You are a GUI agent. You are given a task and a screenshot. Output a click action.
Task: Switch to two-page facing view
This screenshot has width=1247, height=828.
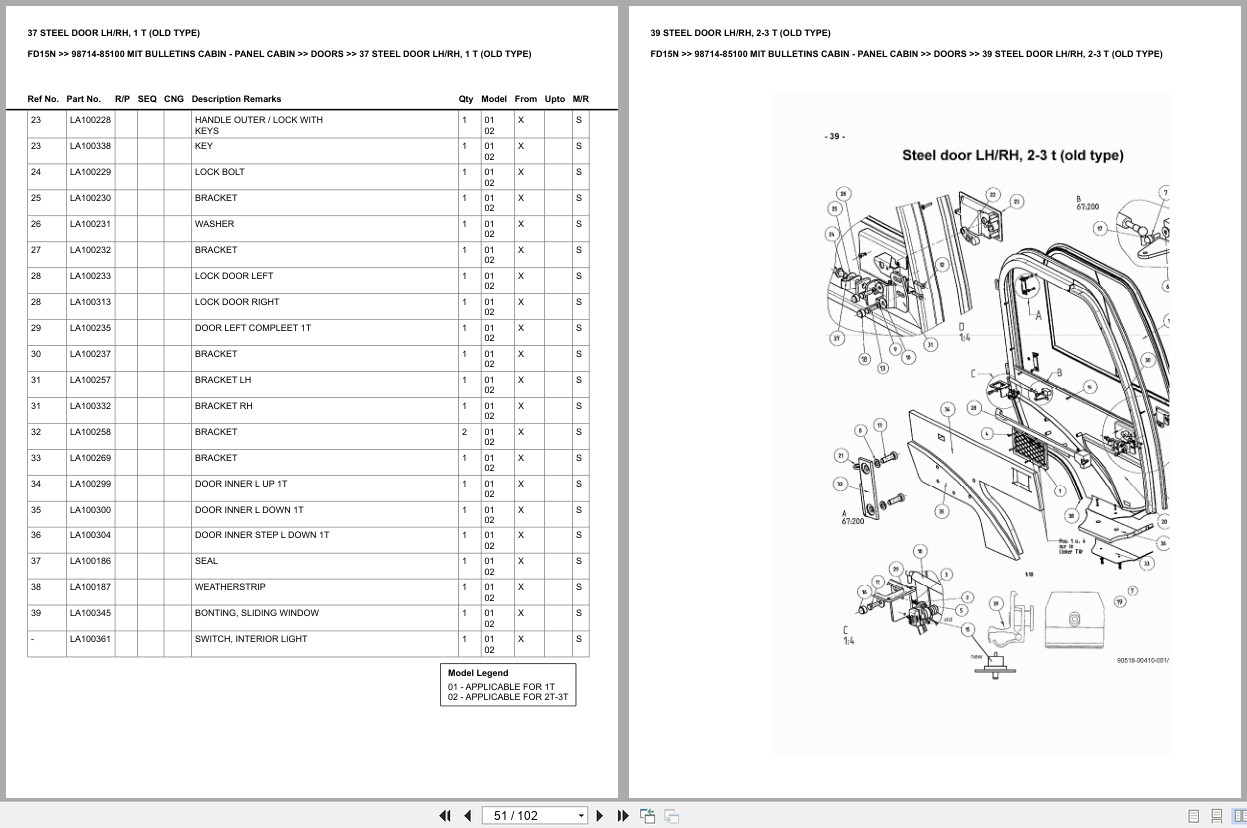tap(1239, 816)
